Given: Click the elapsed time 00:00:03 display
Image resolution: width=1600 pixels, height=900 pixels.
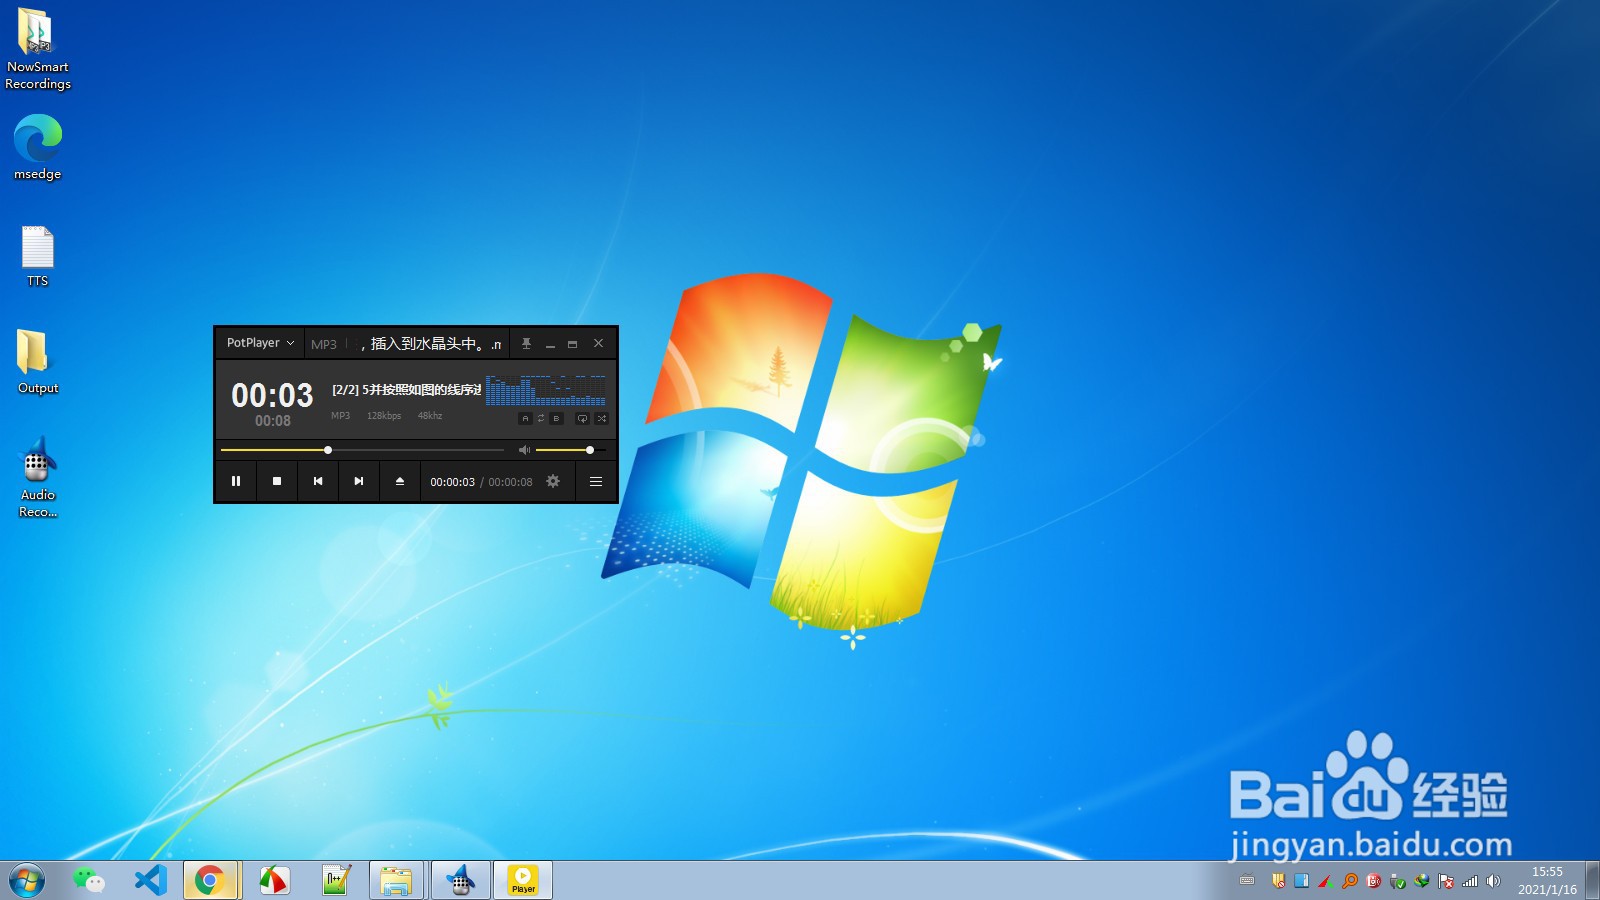Looking at the screenshot, I should [453, 482].
